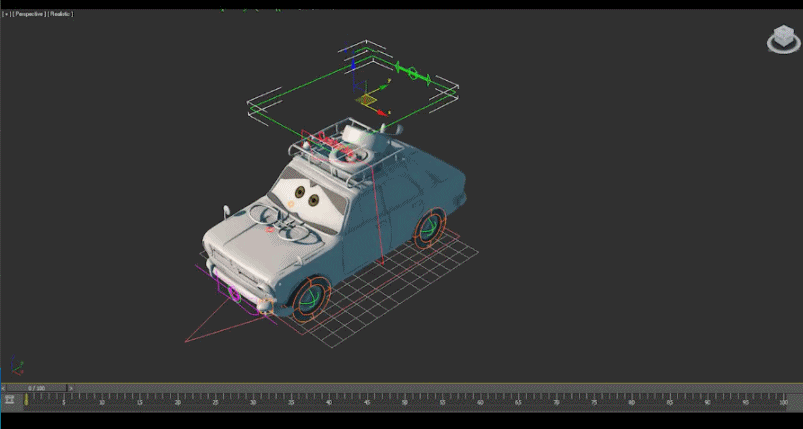Open the Mini Curve Editor icon
803x429 pixels.
(x=9, y=400)
